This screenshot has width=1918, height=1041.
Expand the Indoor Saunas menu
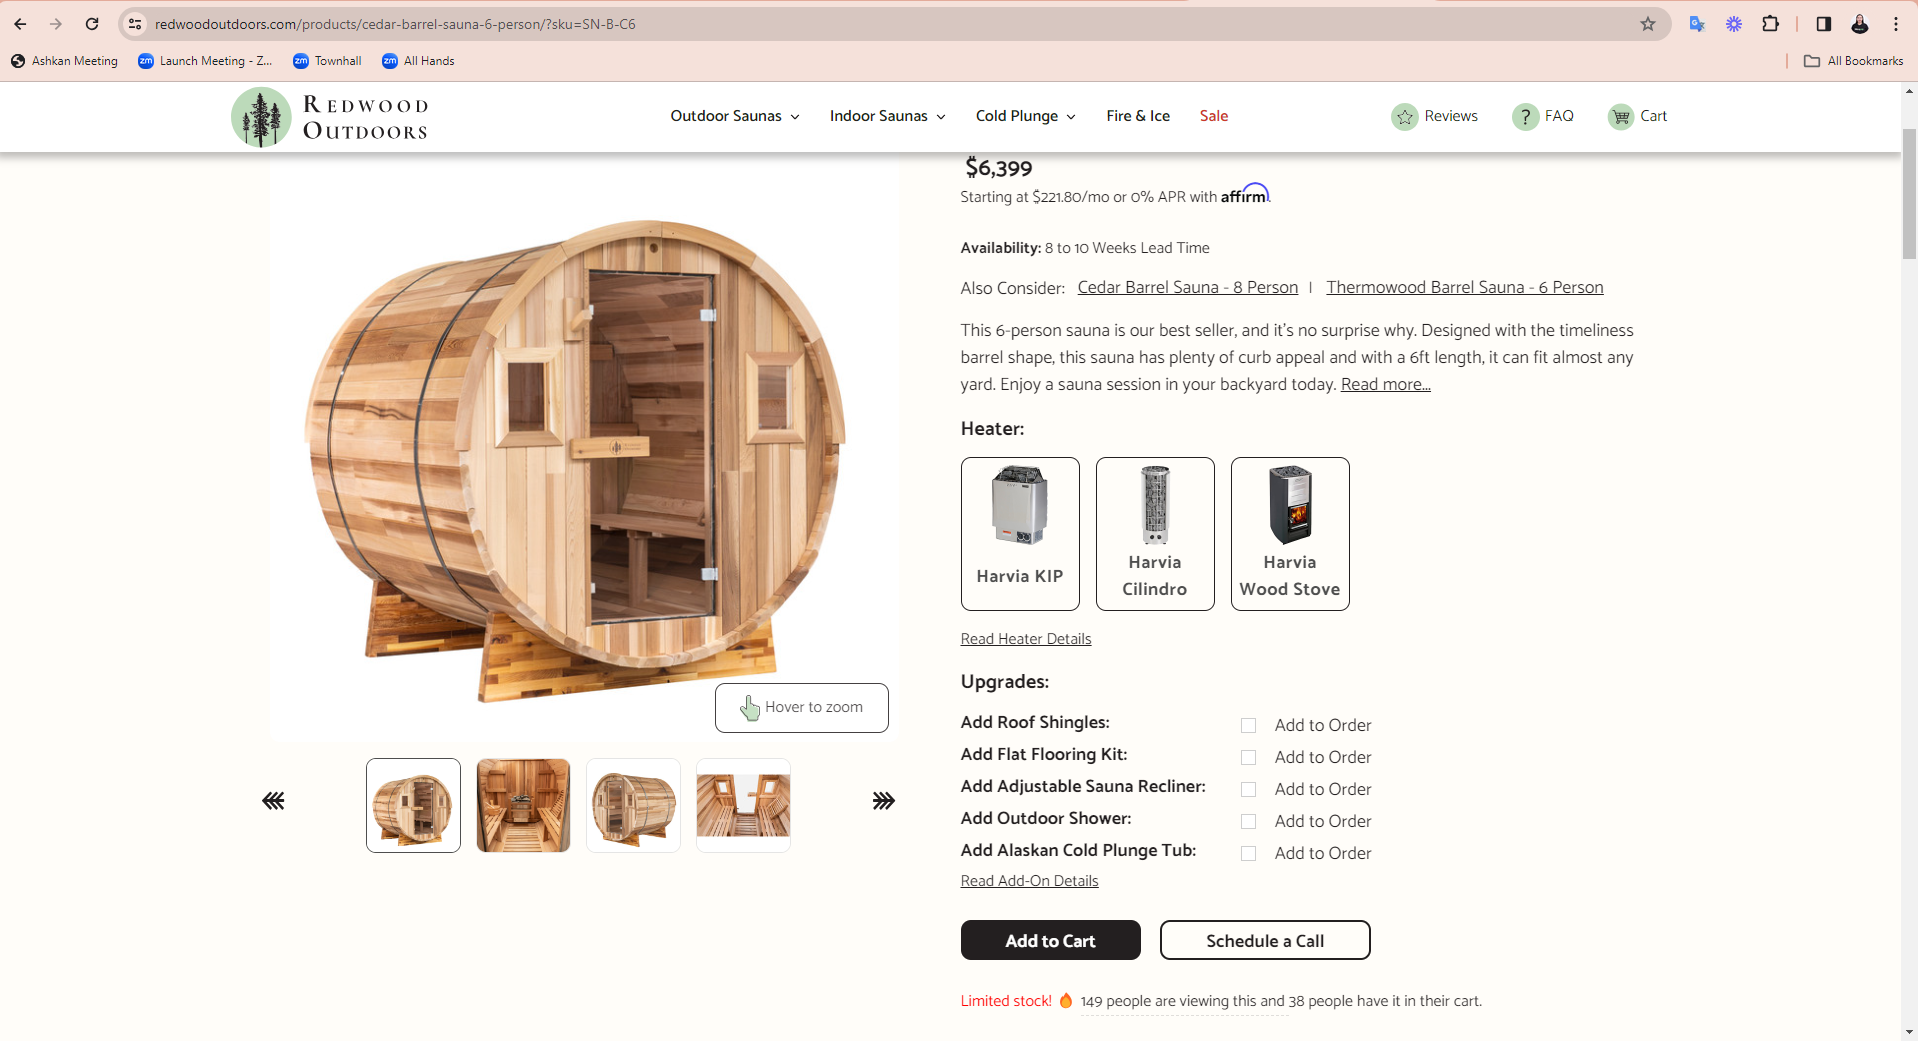888,116
